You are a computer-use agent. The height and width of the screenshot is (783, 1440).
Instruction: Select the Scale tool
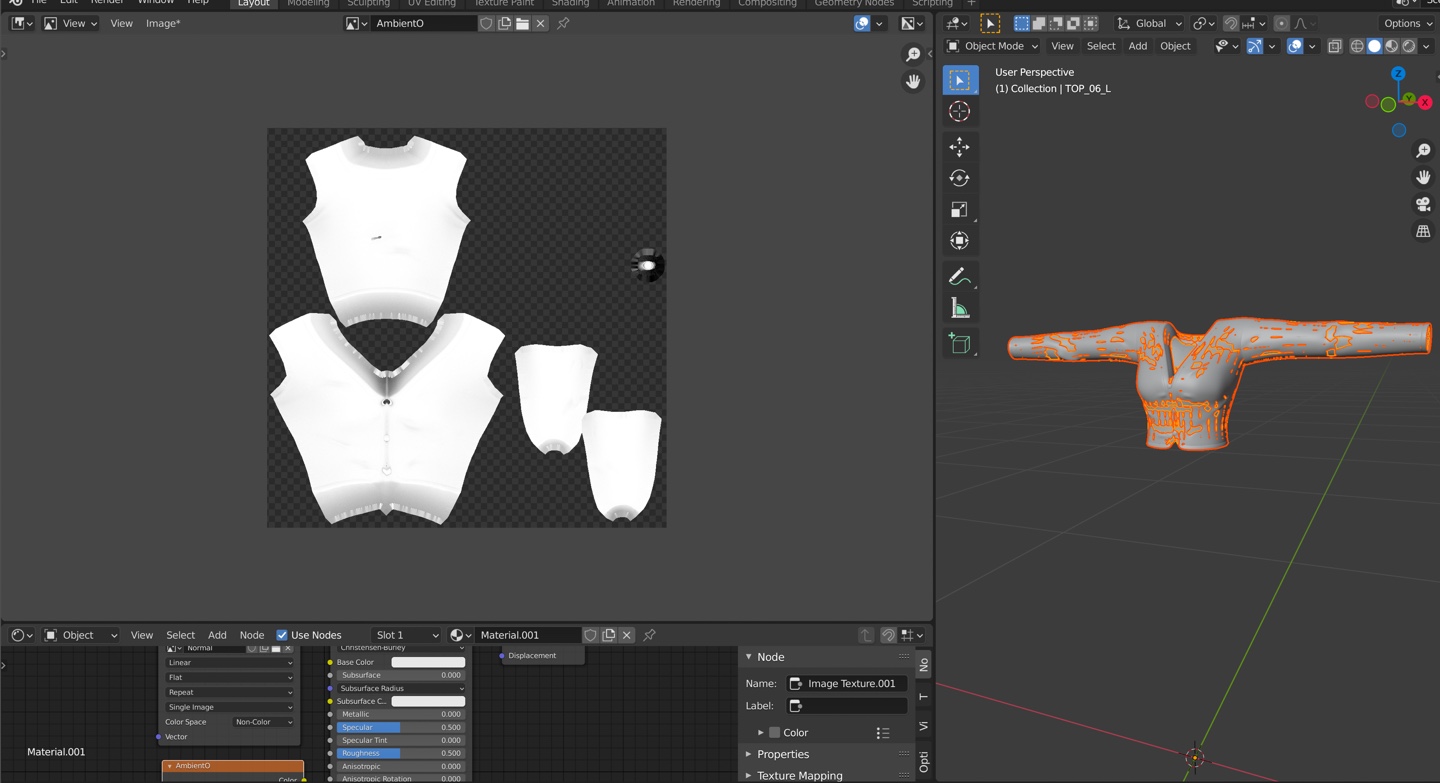tap(959, 209)
